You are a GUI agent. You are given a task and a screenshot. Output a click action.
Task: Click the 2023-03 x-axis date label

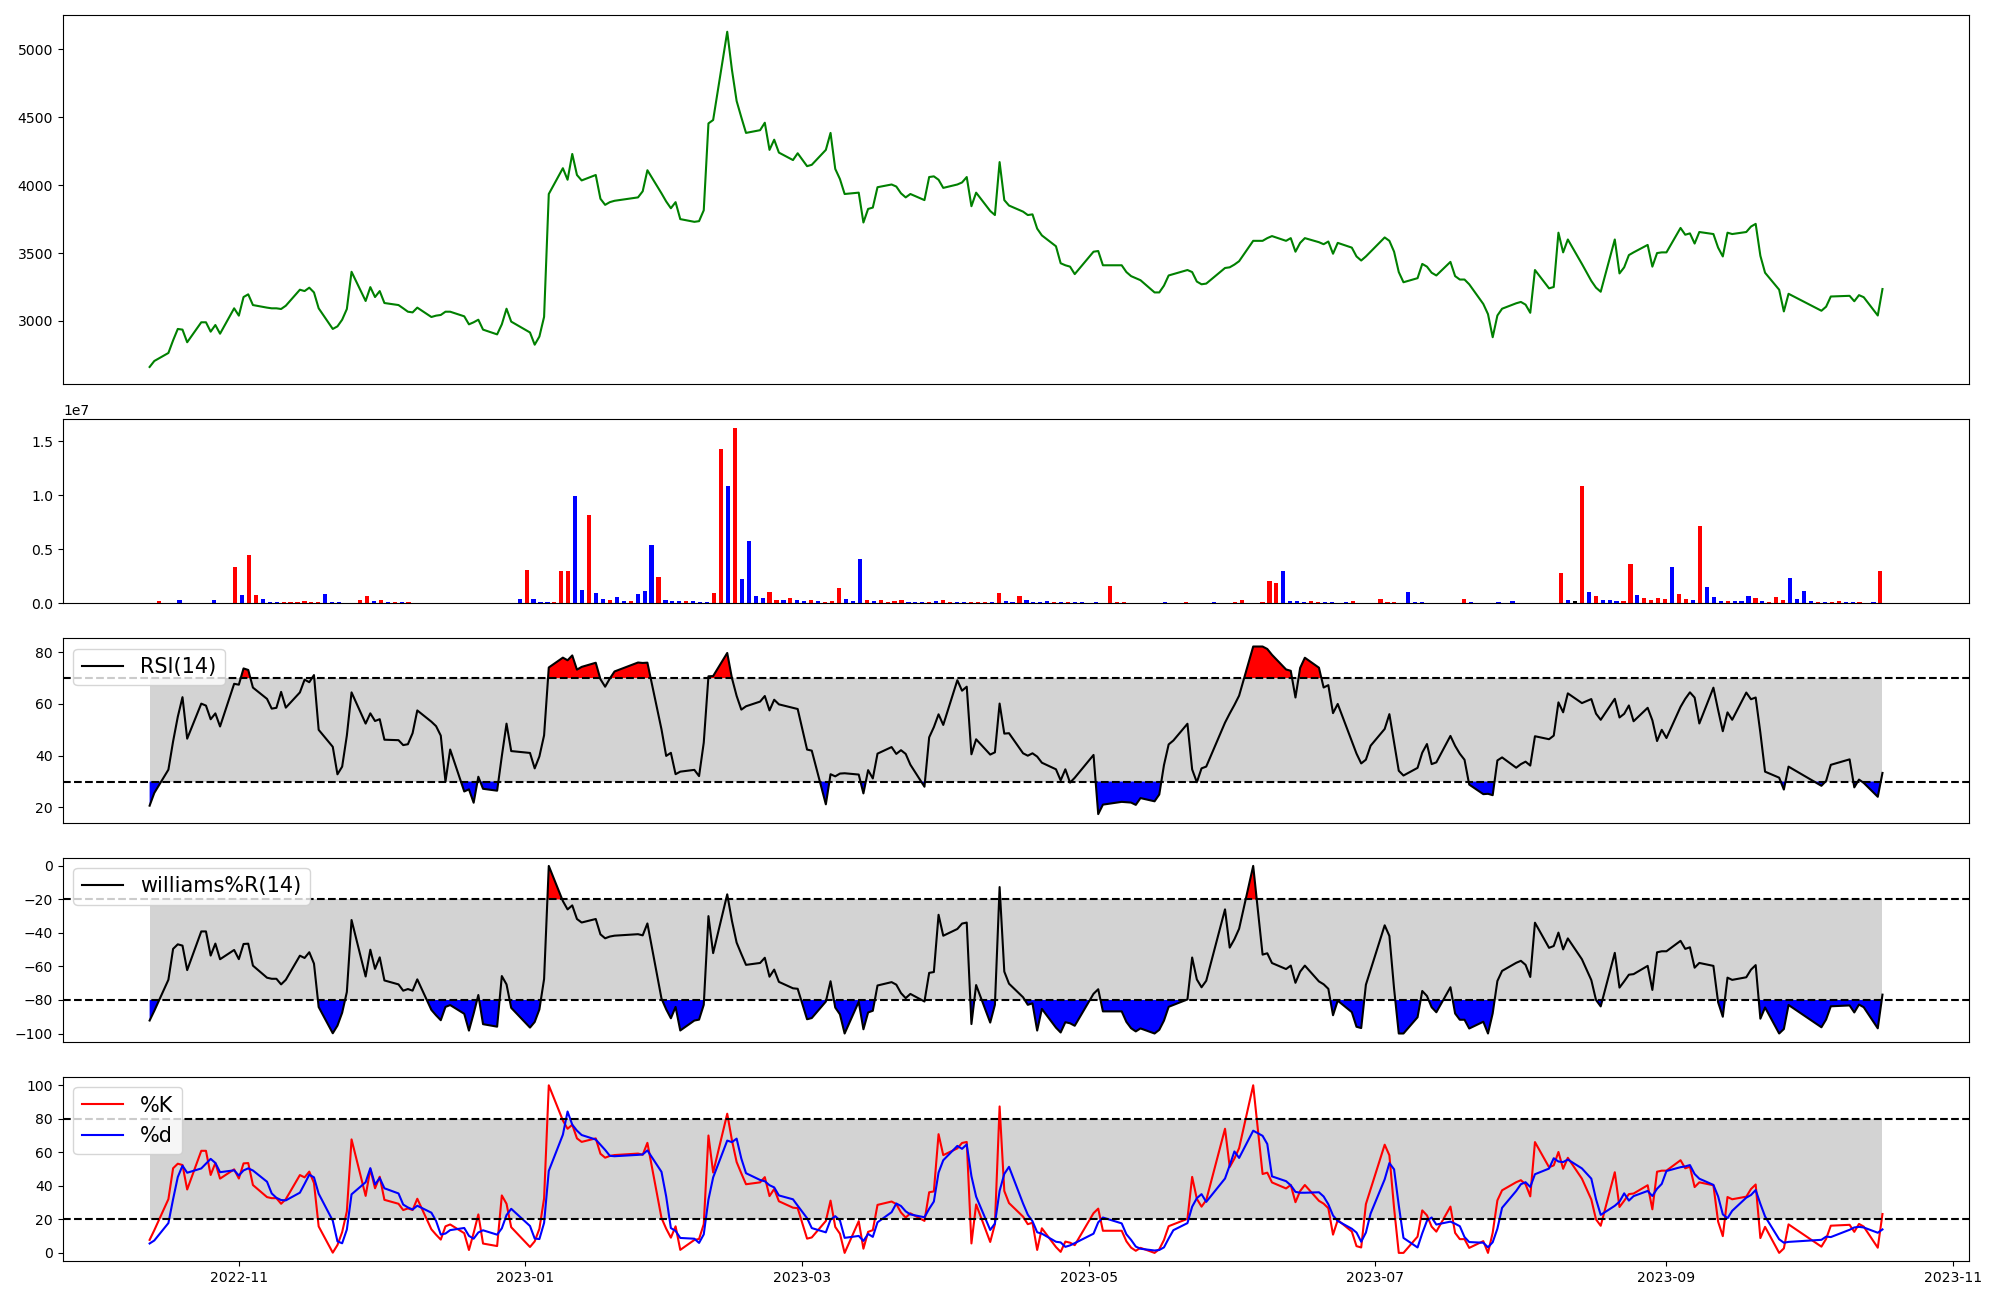tap(803, 1277)
